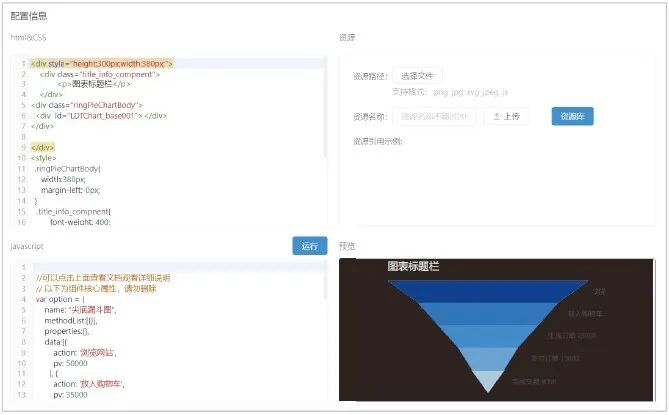Click the .title_info_compnent CSS selector line

point(73,212)
